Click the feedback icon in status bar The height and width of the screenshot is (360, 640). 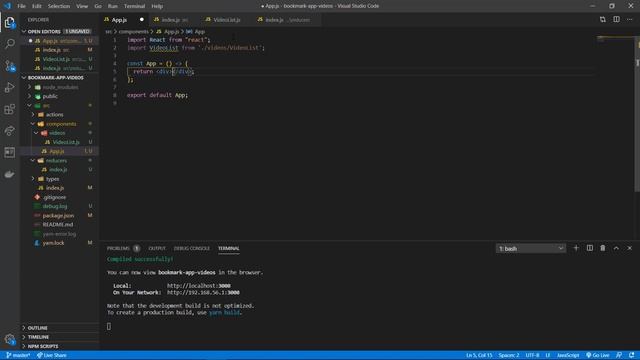tap(619, 355)
